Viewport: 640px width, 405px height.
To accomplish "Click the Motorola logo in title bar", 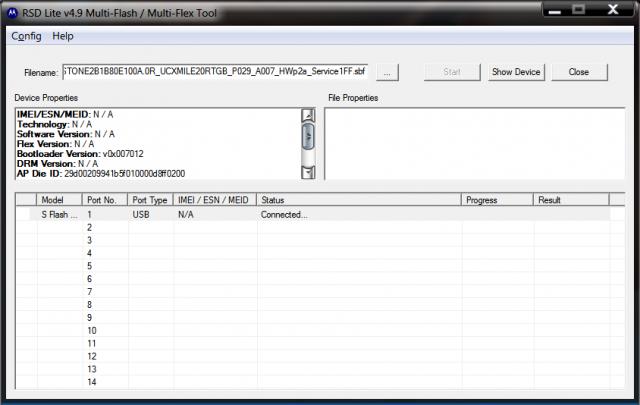I will [x=12, y=11].
